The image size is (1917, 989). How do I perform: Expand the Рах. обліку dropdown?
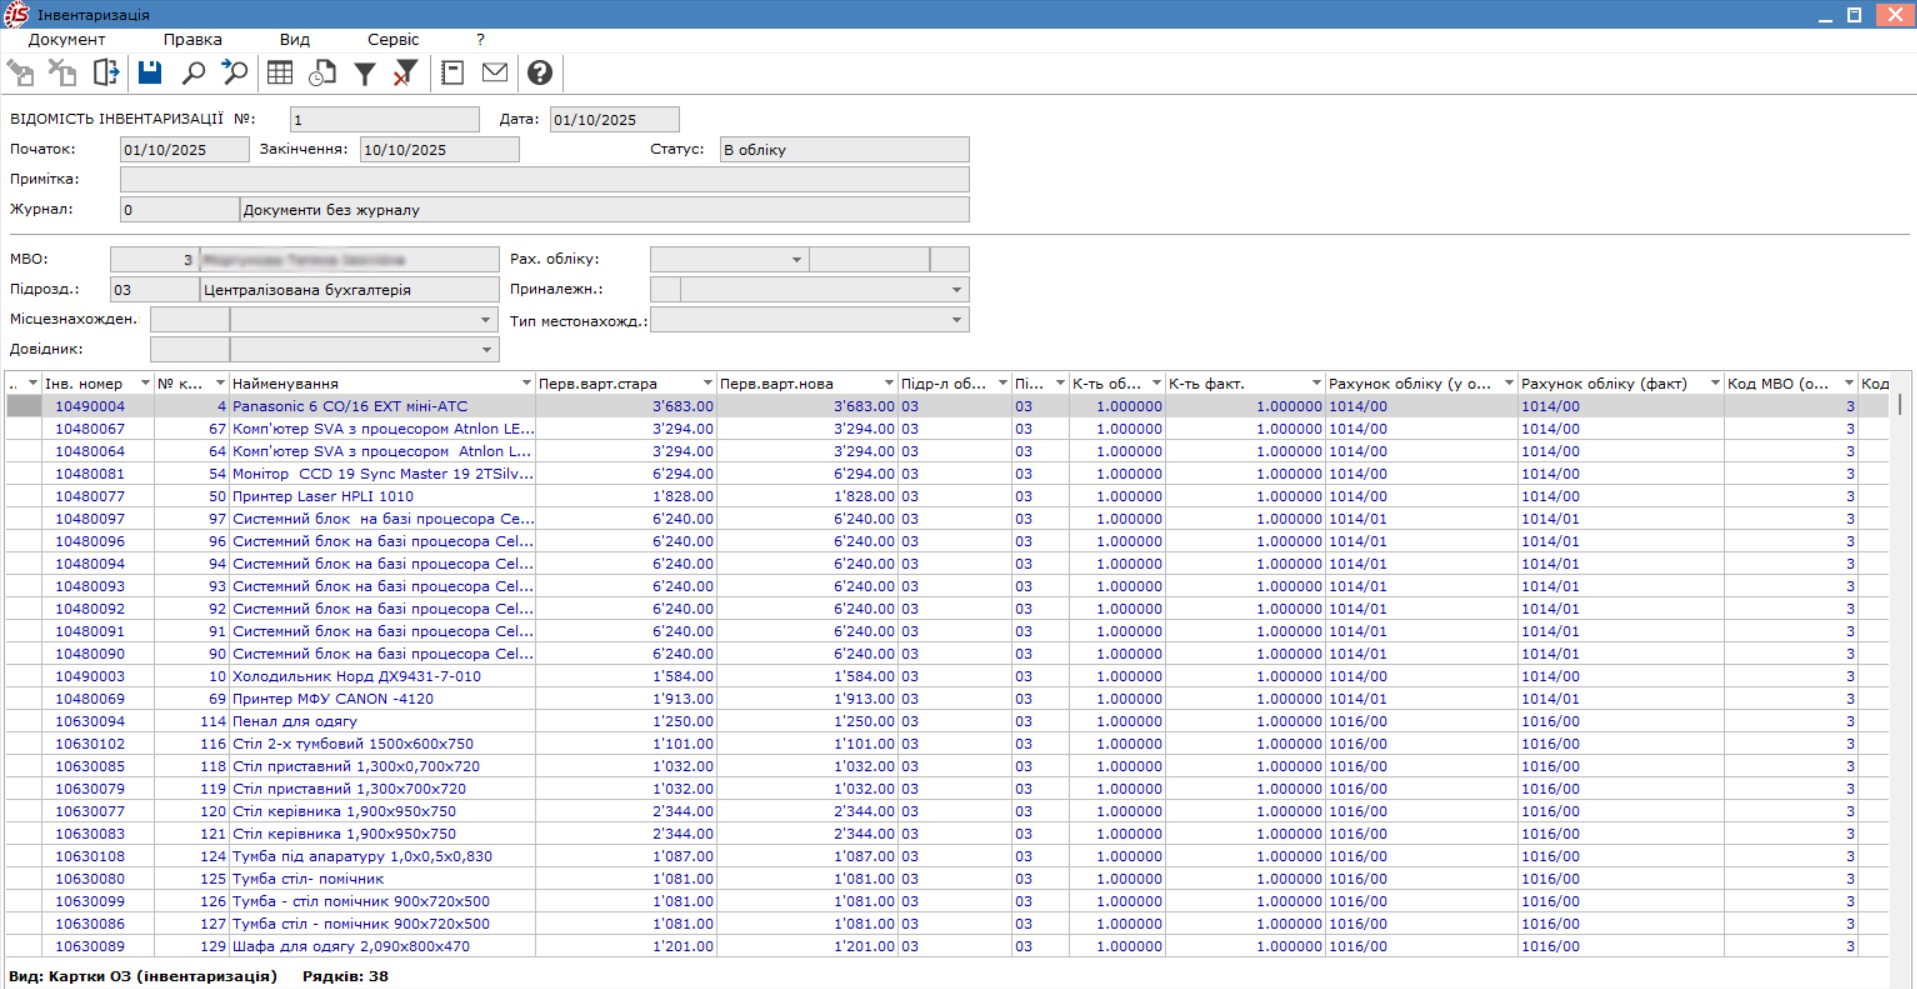tap(796, 260)
